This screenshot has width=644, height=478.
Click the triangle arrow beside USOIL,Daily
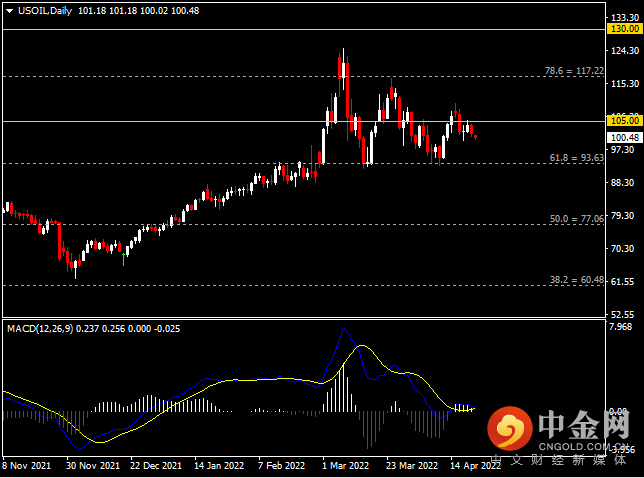pos(10,10)
